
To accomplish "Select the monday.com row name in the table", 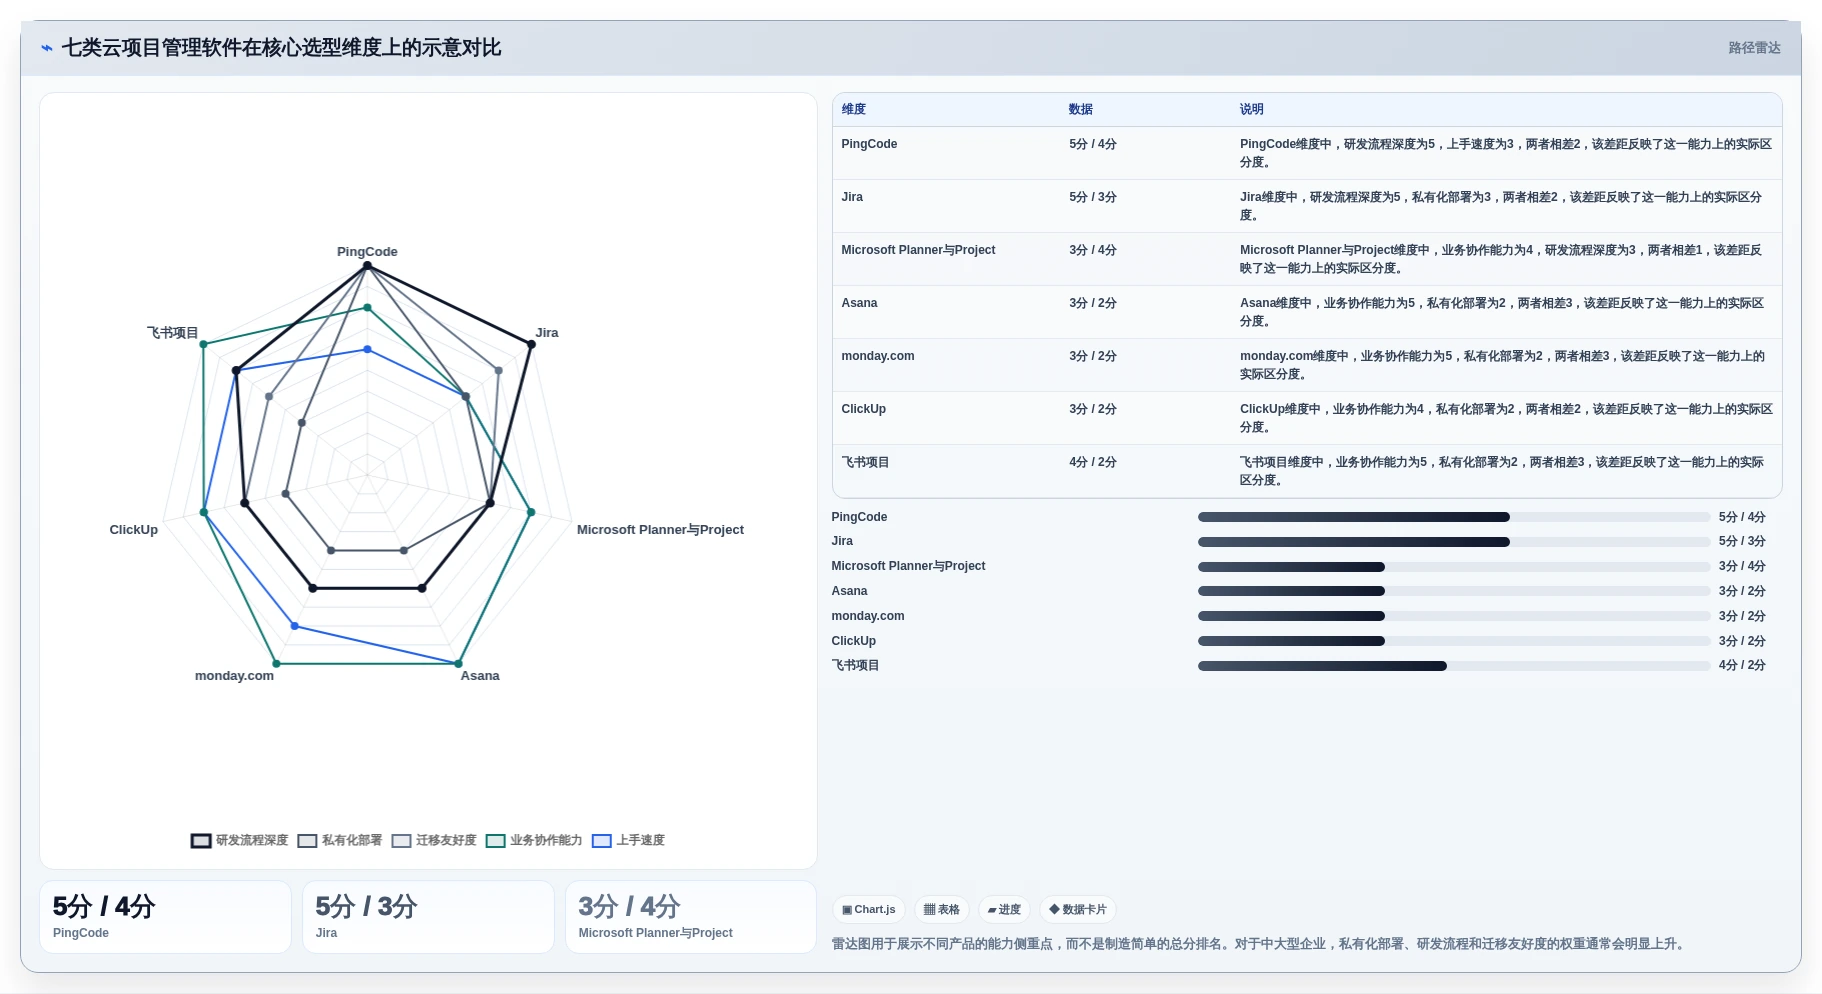I will point(877,356).
